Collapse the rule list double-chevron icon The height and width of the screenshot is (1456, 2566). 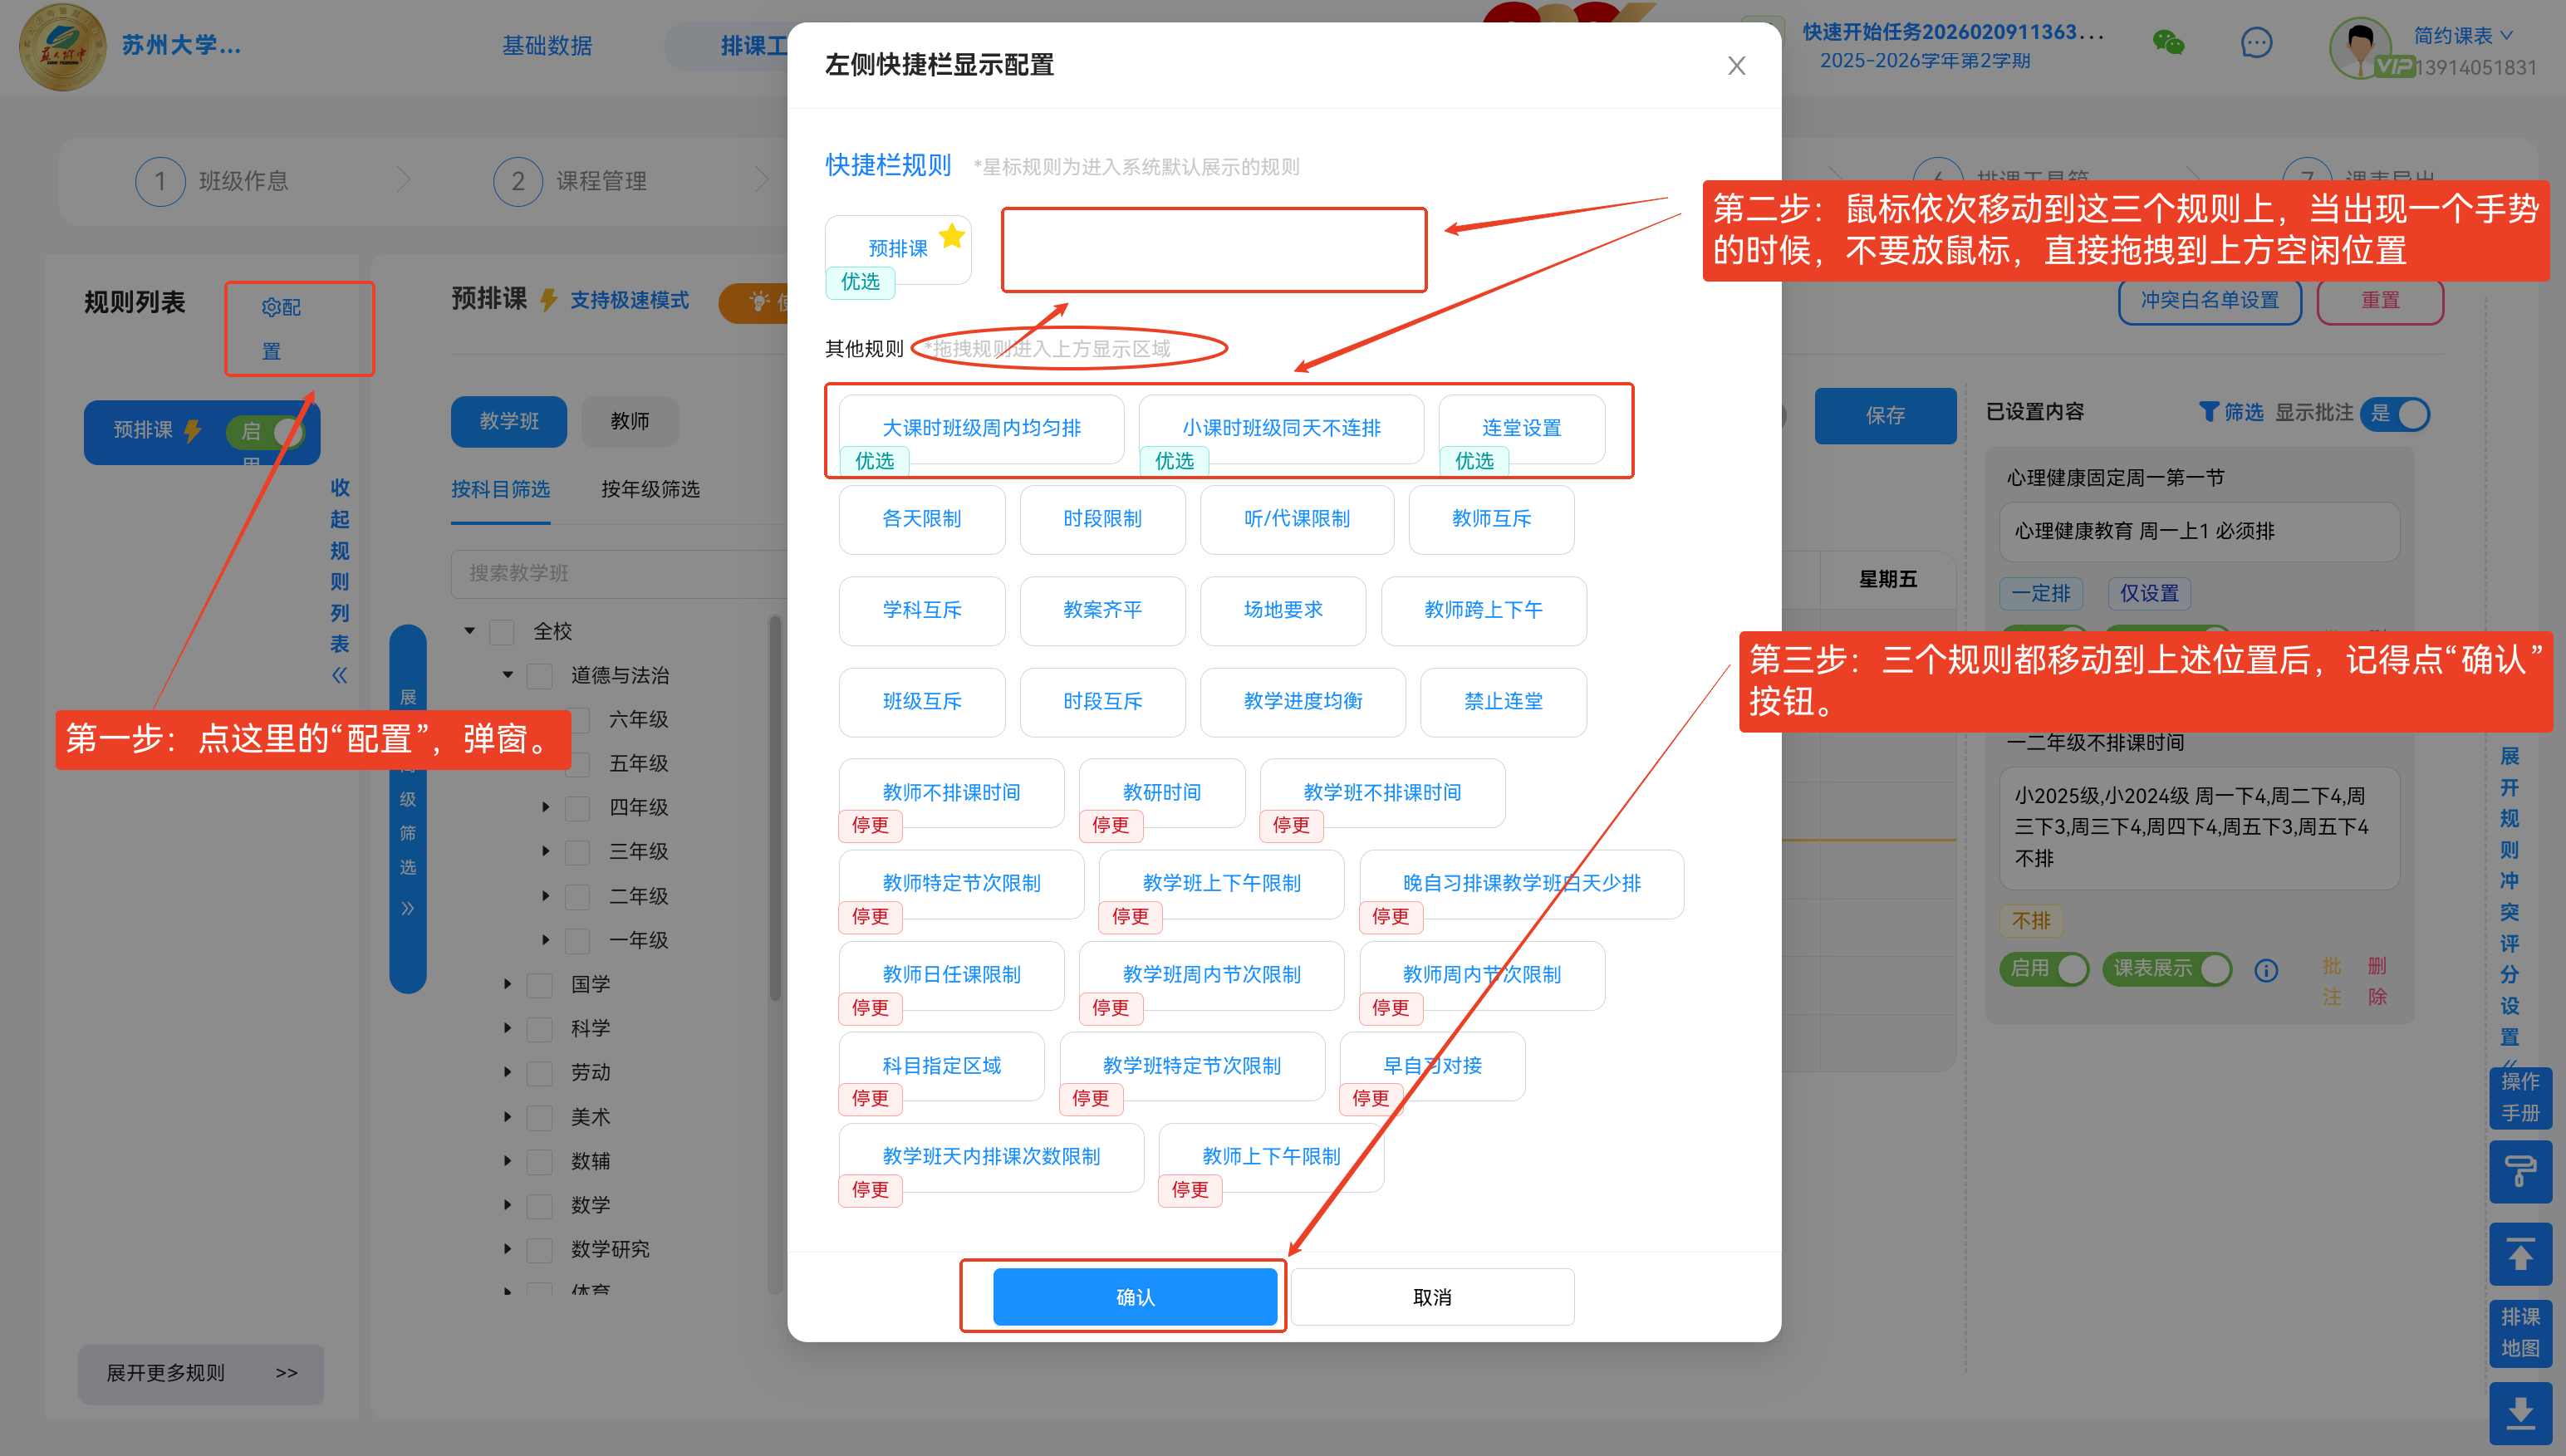click(340, 675)
